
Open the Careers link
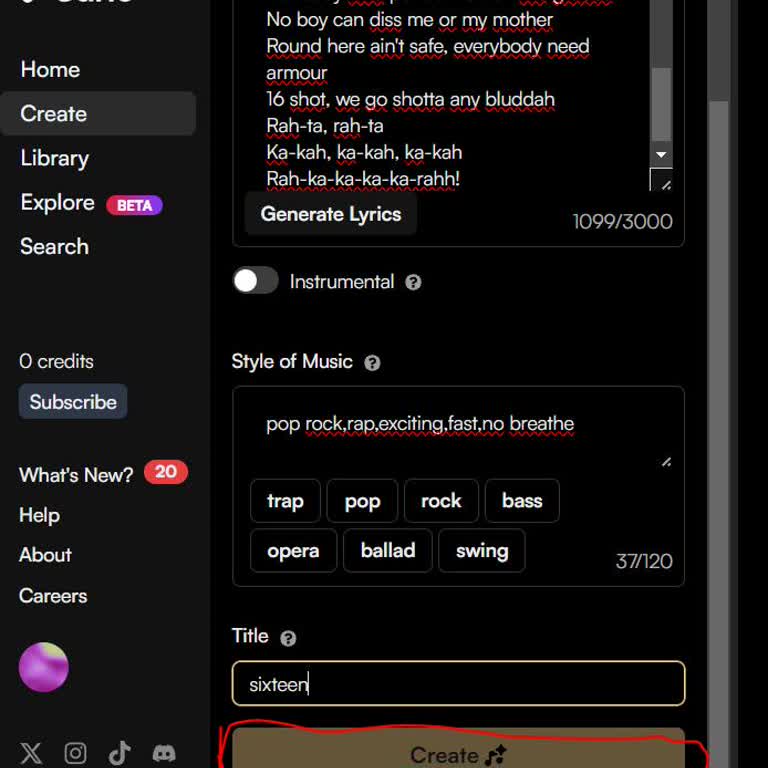pyautogui.click(x=53, y=596)
